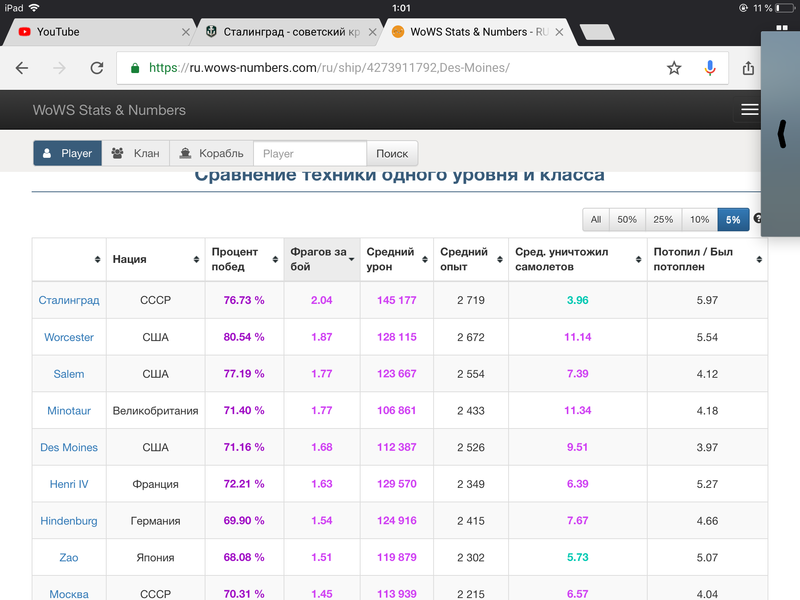Tap the microphone voice search icon

710,68
